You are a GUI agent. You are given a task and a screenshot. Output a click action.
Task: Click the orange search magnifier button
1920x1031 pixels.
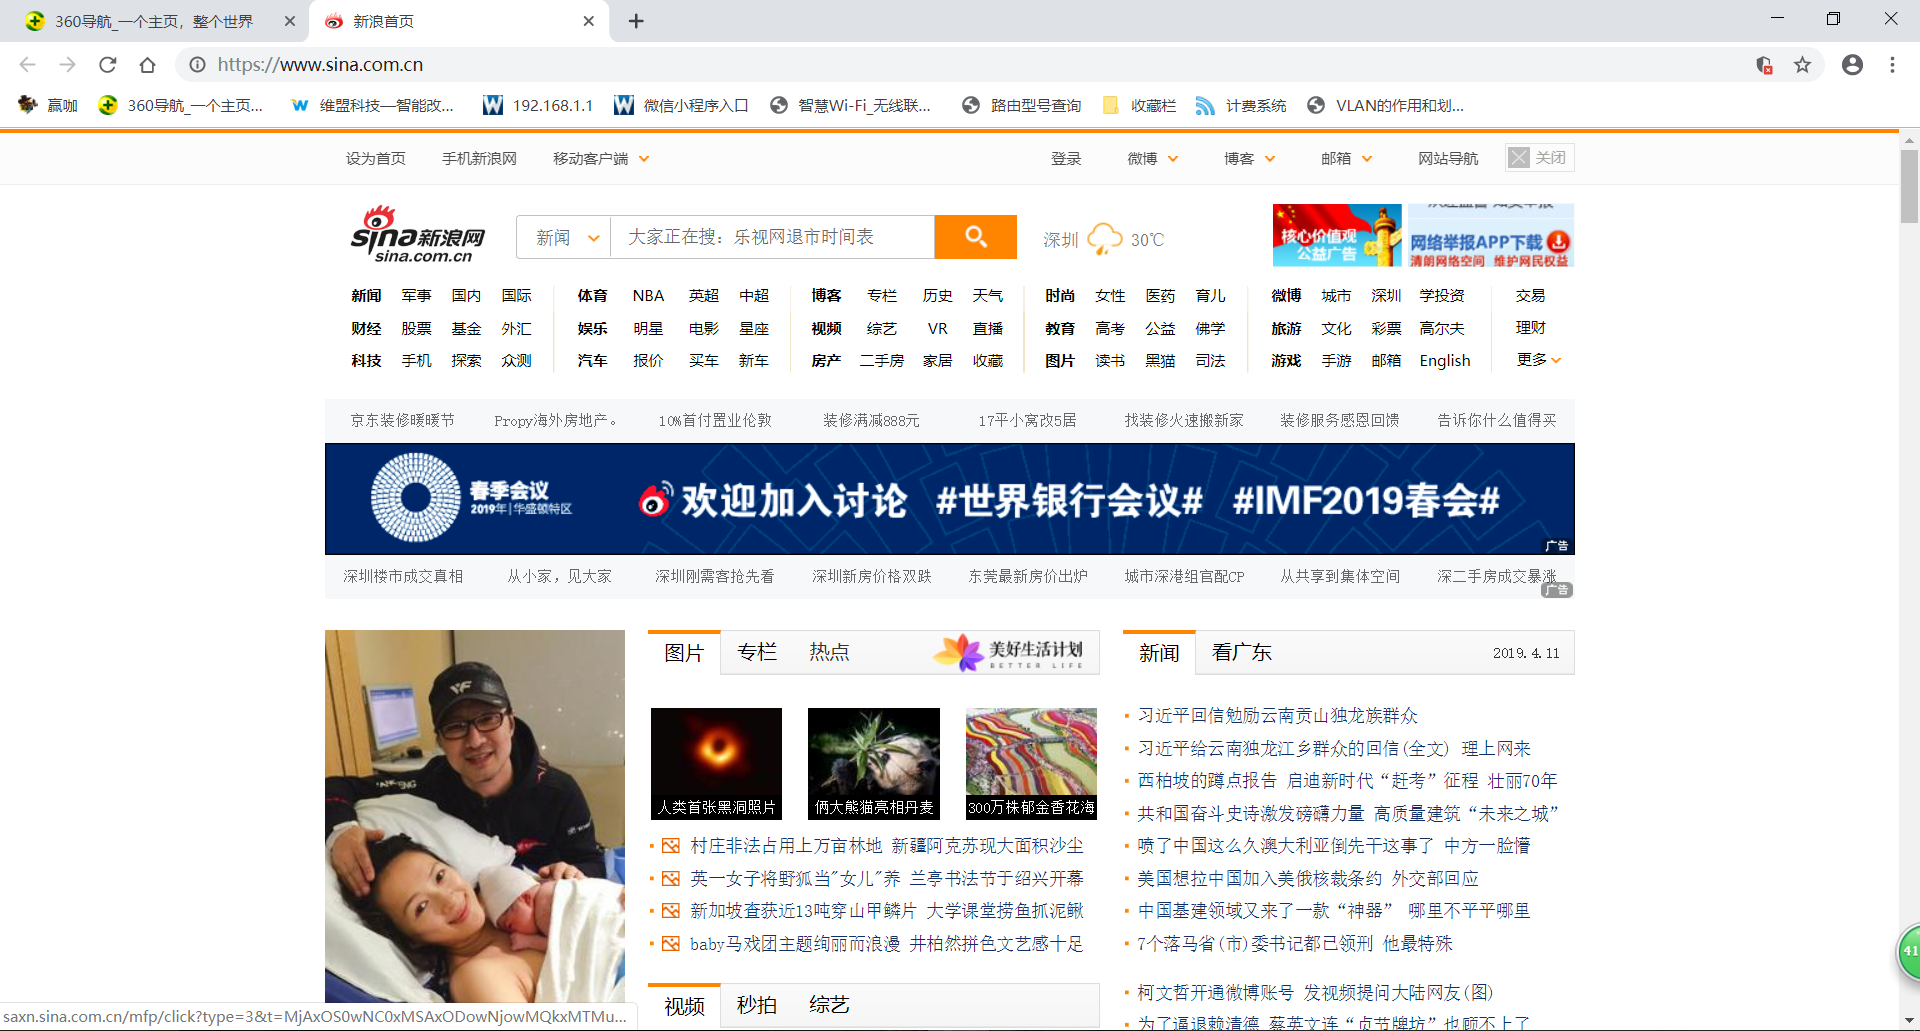pos(975,237)
